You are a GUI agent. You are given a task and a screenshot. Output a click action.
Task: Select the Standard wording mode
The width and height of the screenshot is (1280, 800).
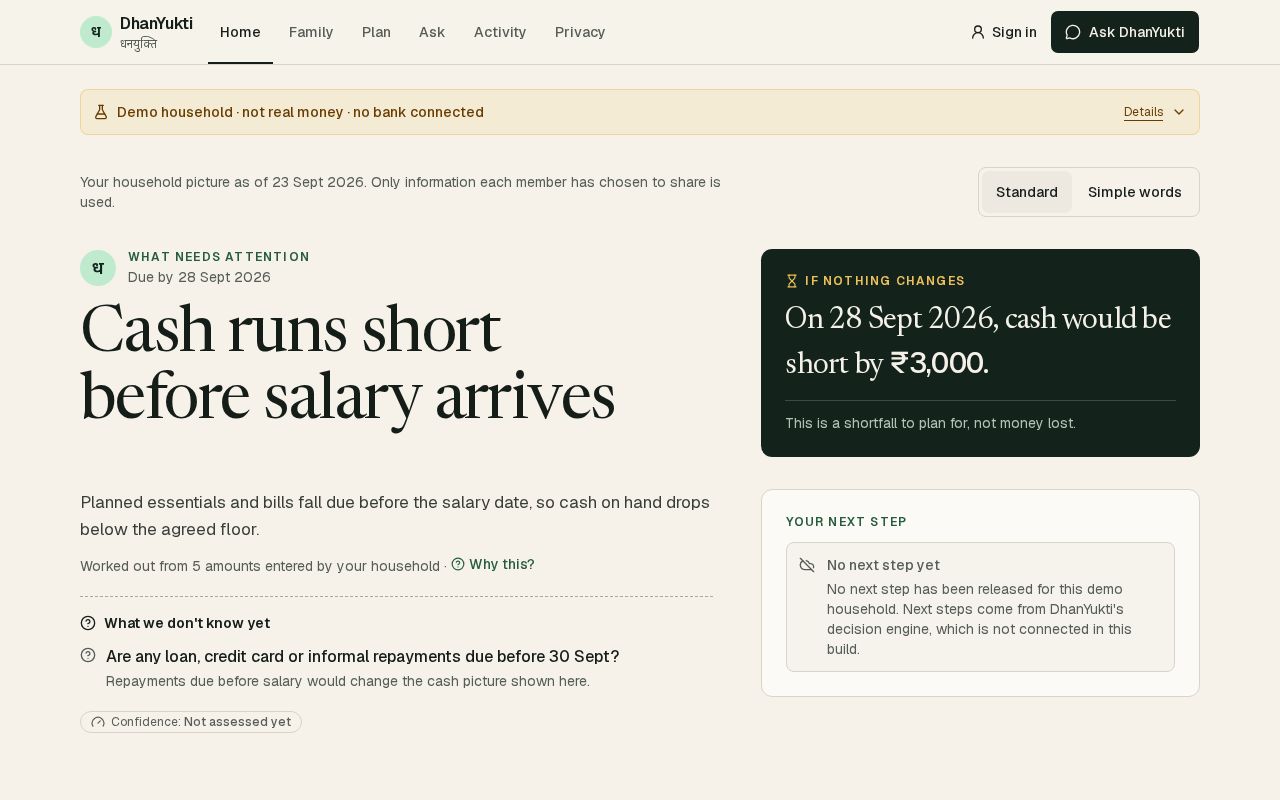click(1027, 192)
